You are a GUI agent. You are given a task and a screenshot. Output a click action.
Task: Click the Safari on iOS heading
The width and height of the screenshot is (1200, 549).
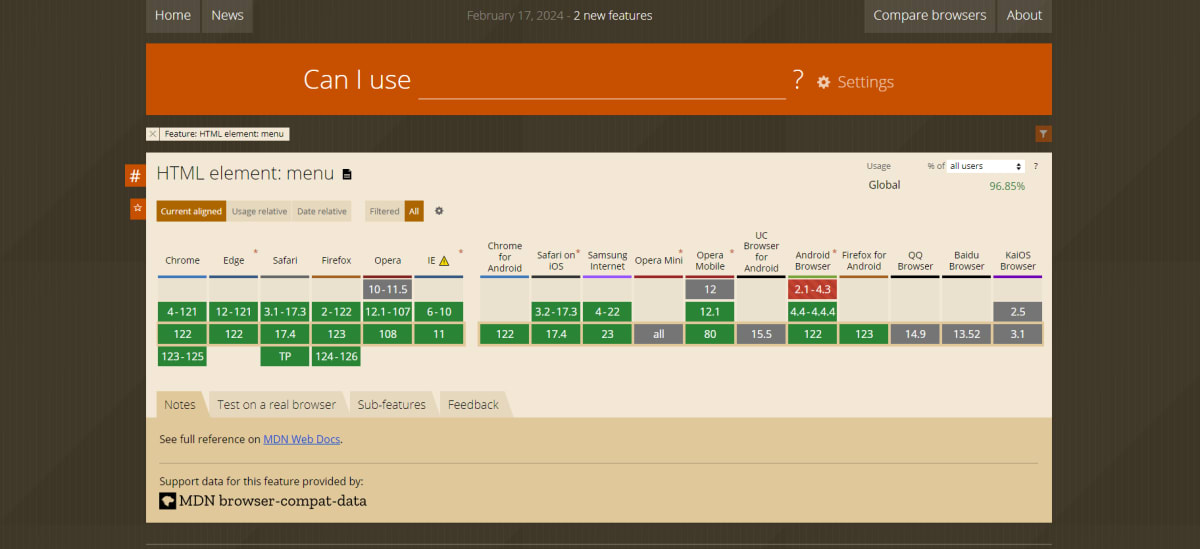coord(556,260)
